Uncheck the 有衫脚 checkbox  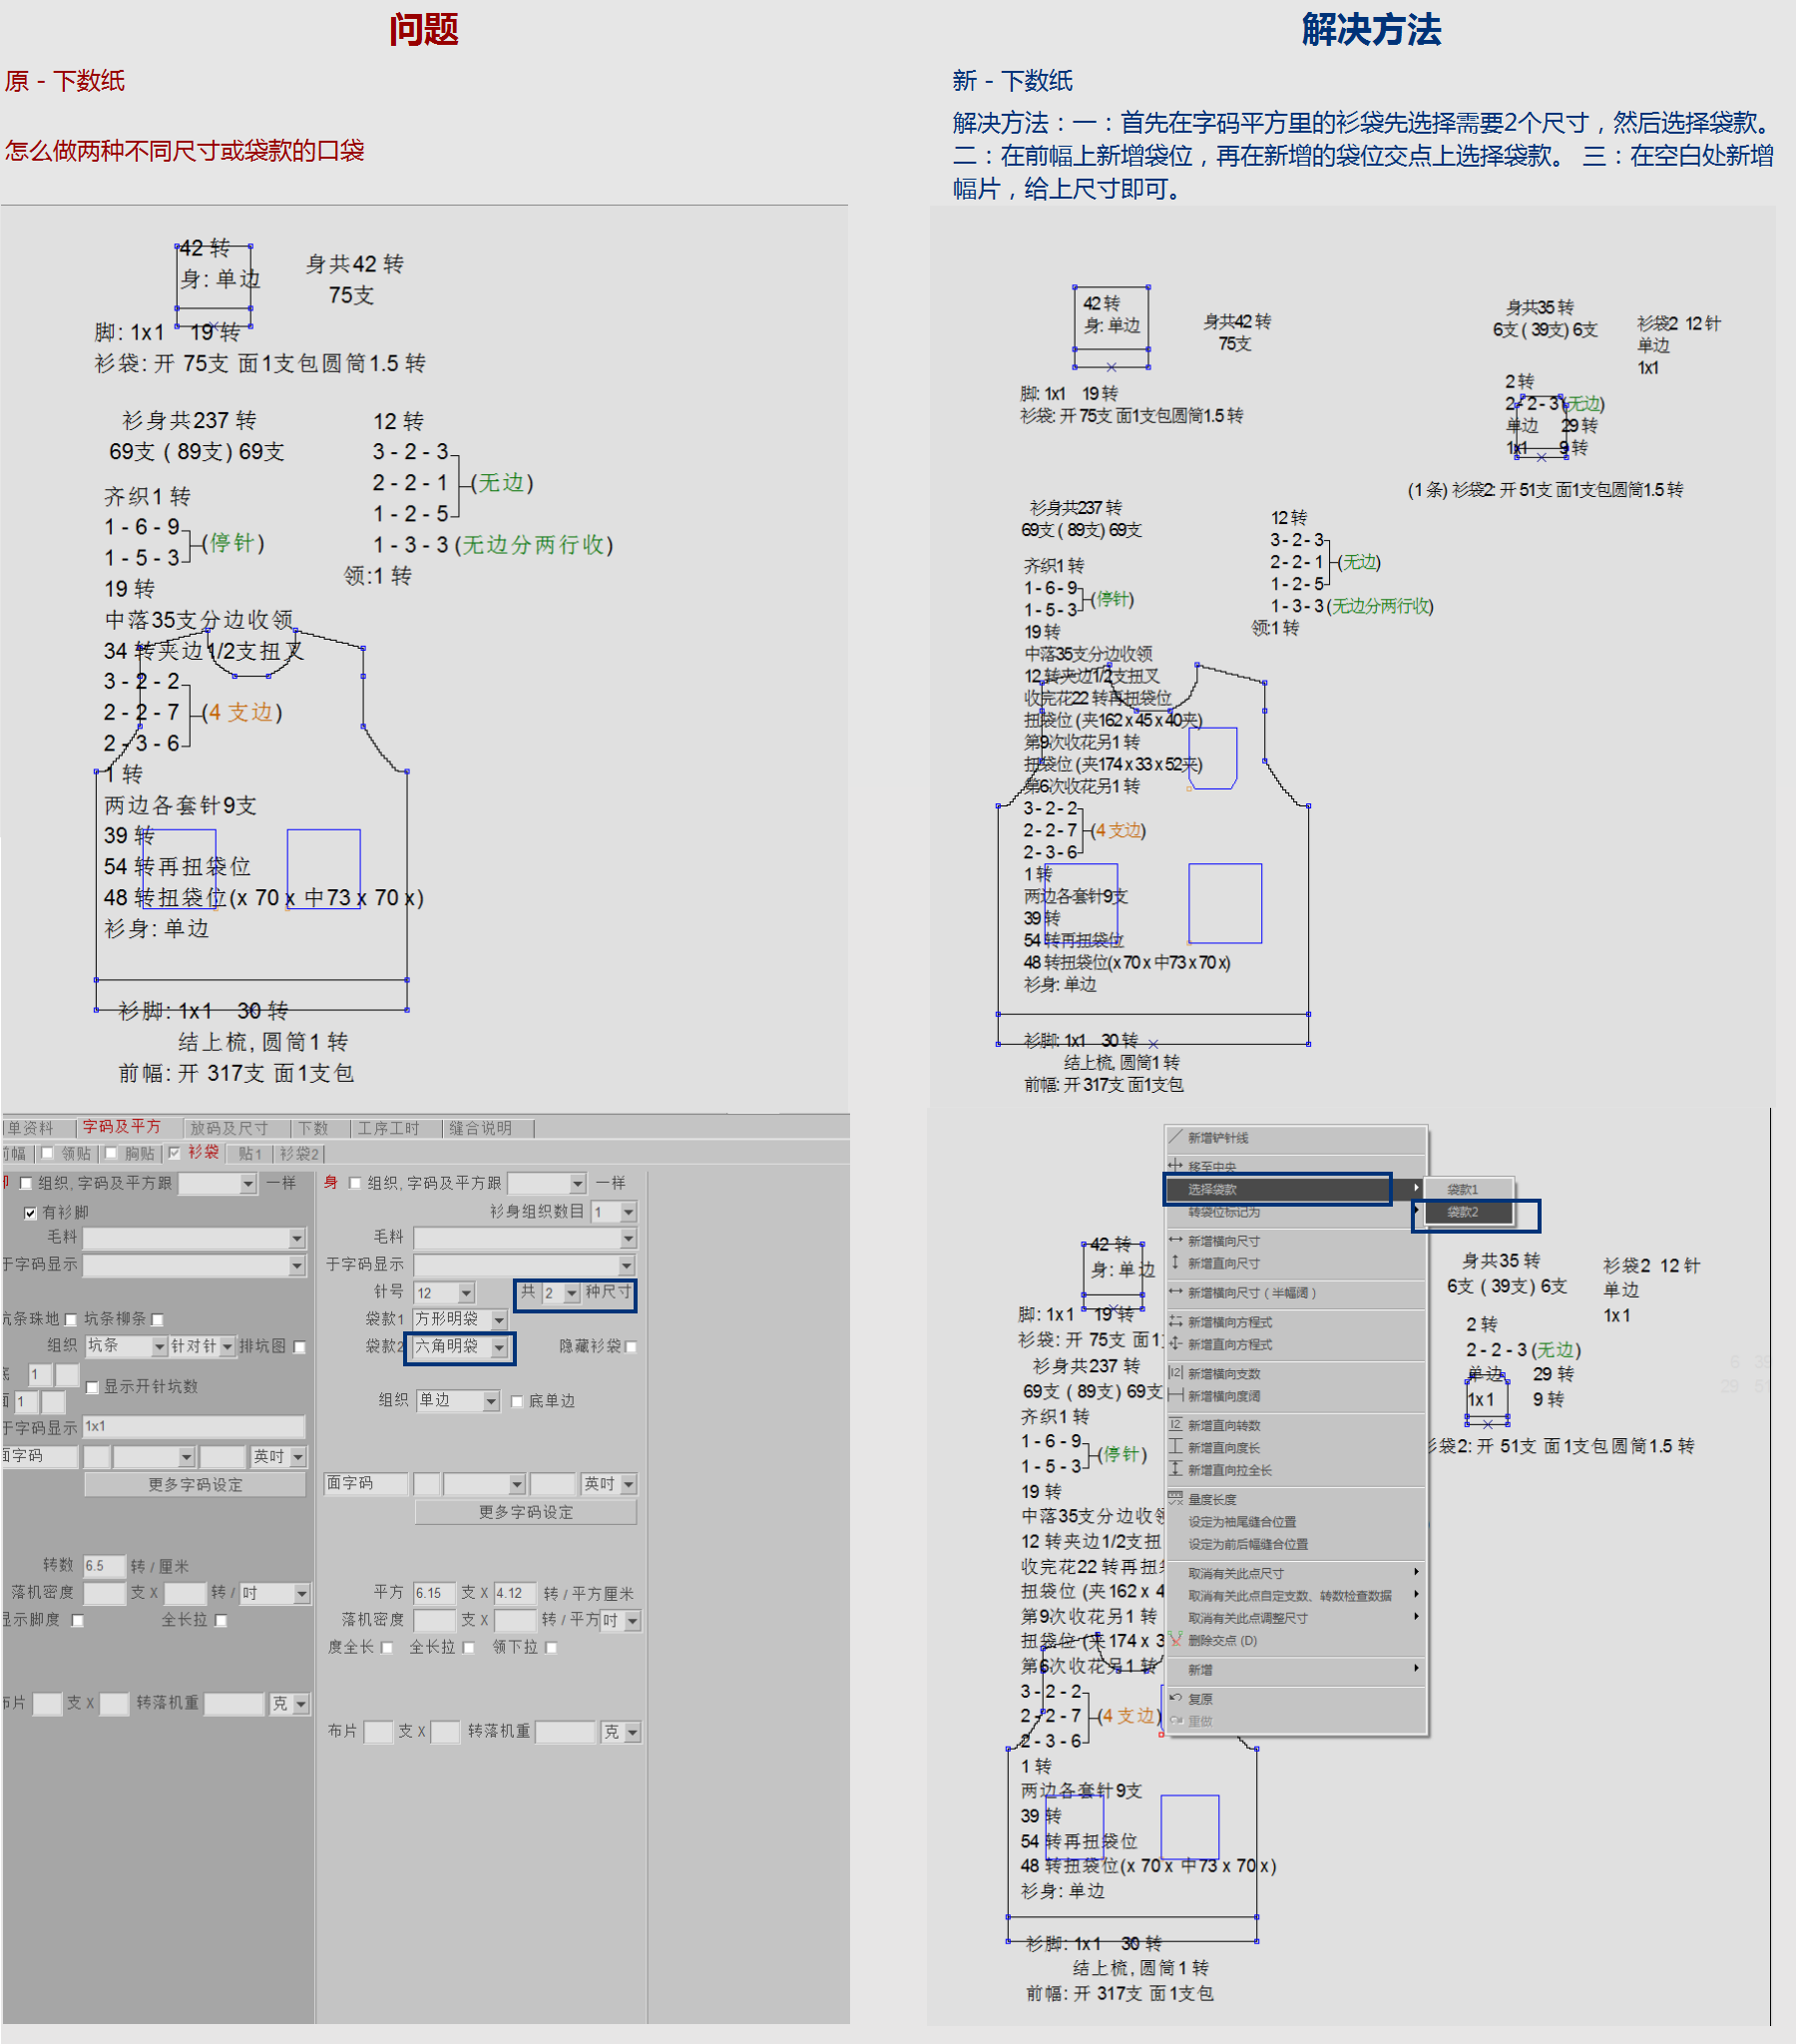31,1213
